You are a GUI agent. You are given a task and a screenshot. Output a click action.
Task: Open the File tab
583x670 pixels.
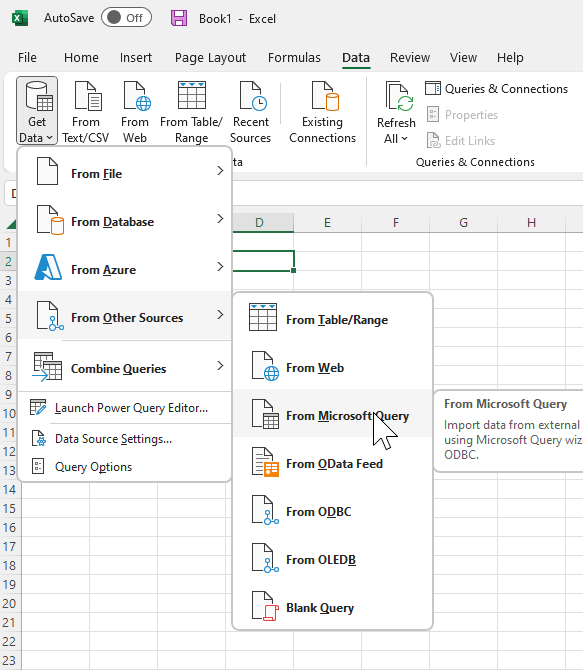pos(27,58)
